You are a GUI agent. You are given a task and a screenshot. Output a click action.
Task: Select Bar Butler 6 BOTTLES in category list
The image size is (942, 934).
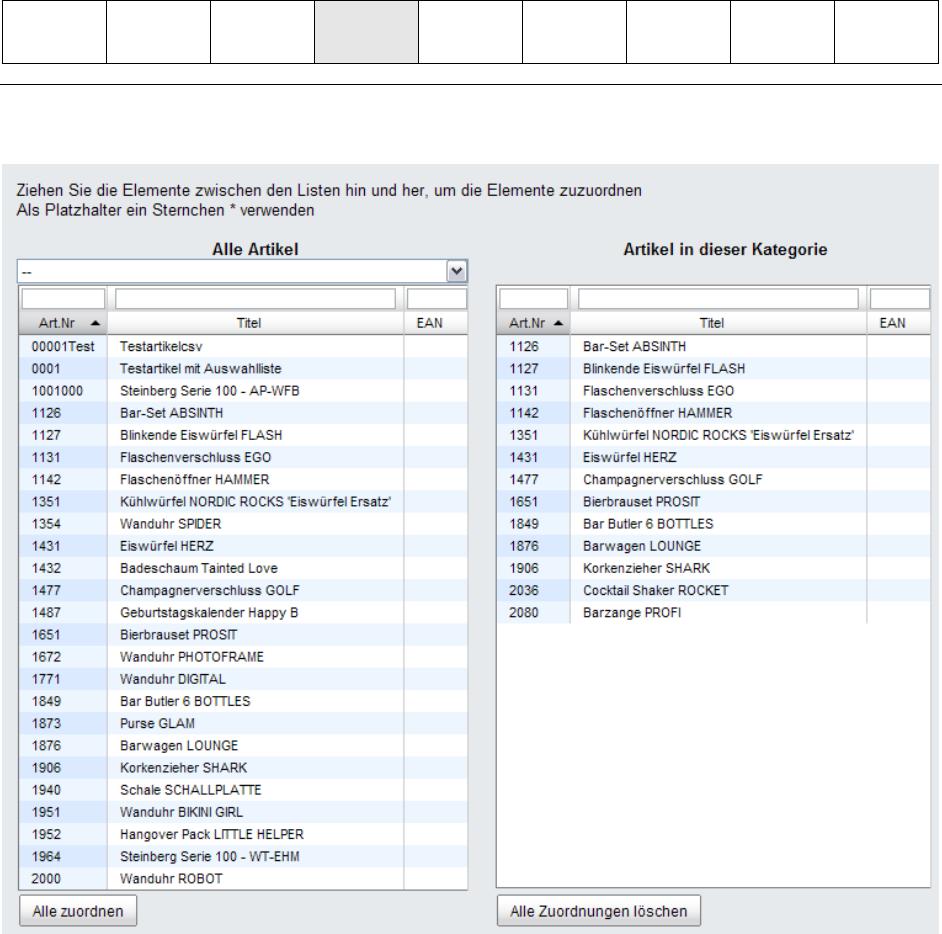714,524
